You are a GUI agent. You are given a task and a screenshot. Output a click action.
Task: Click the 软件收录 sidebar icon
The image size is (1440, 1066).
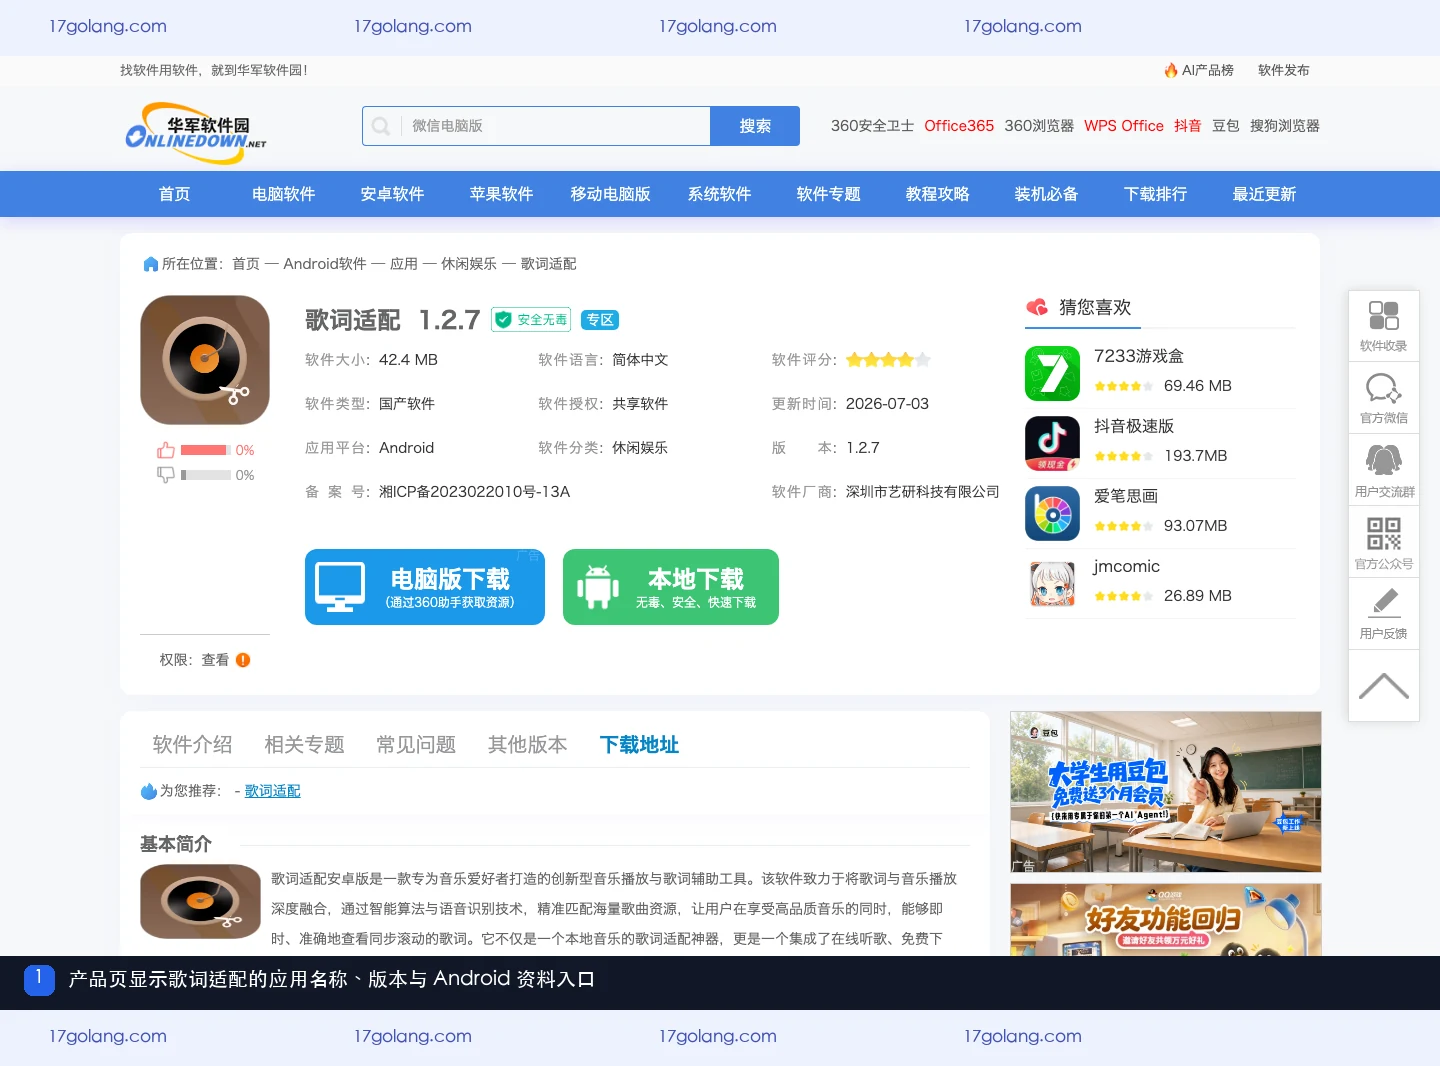coord(1384,316)
